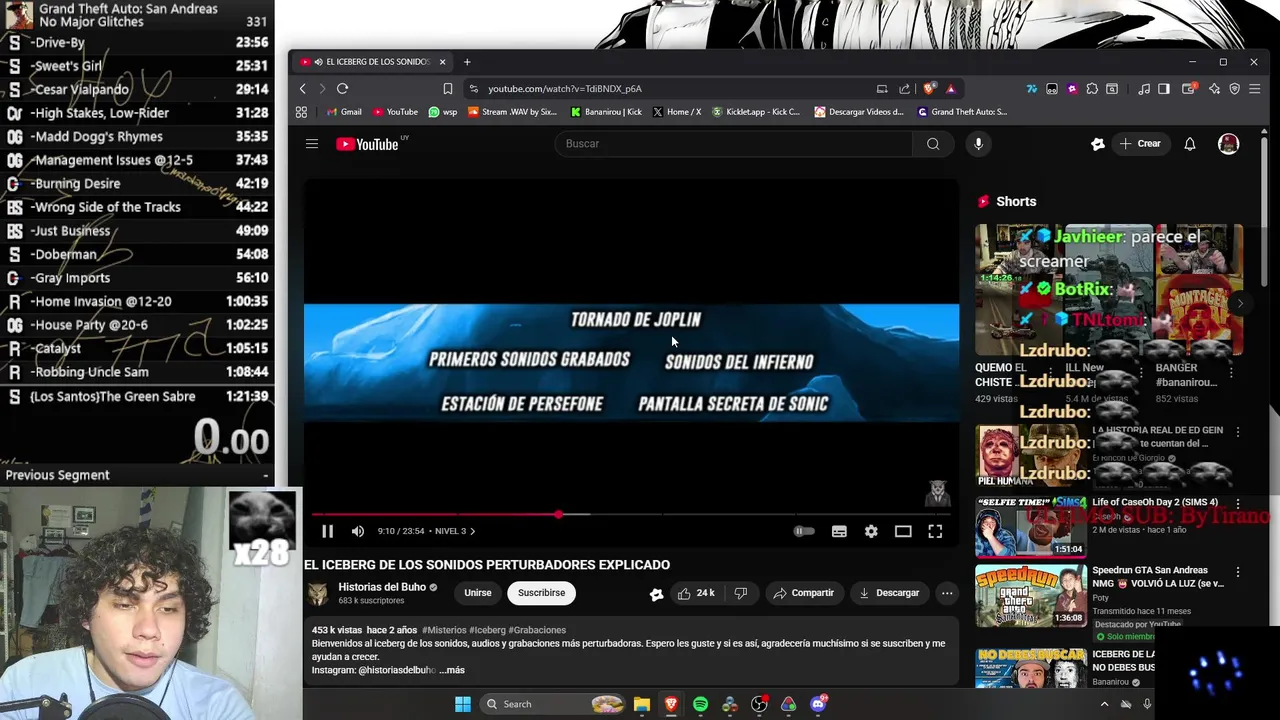Viewport: 1280px width, 720px height.
Task: Dislike the video with thumbs down
Action: (x=741, y=593)
